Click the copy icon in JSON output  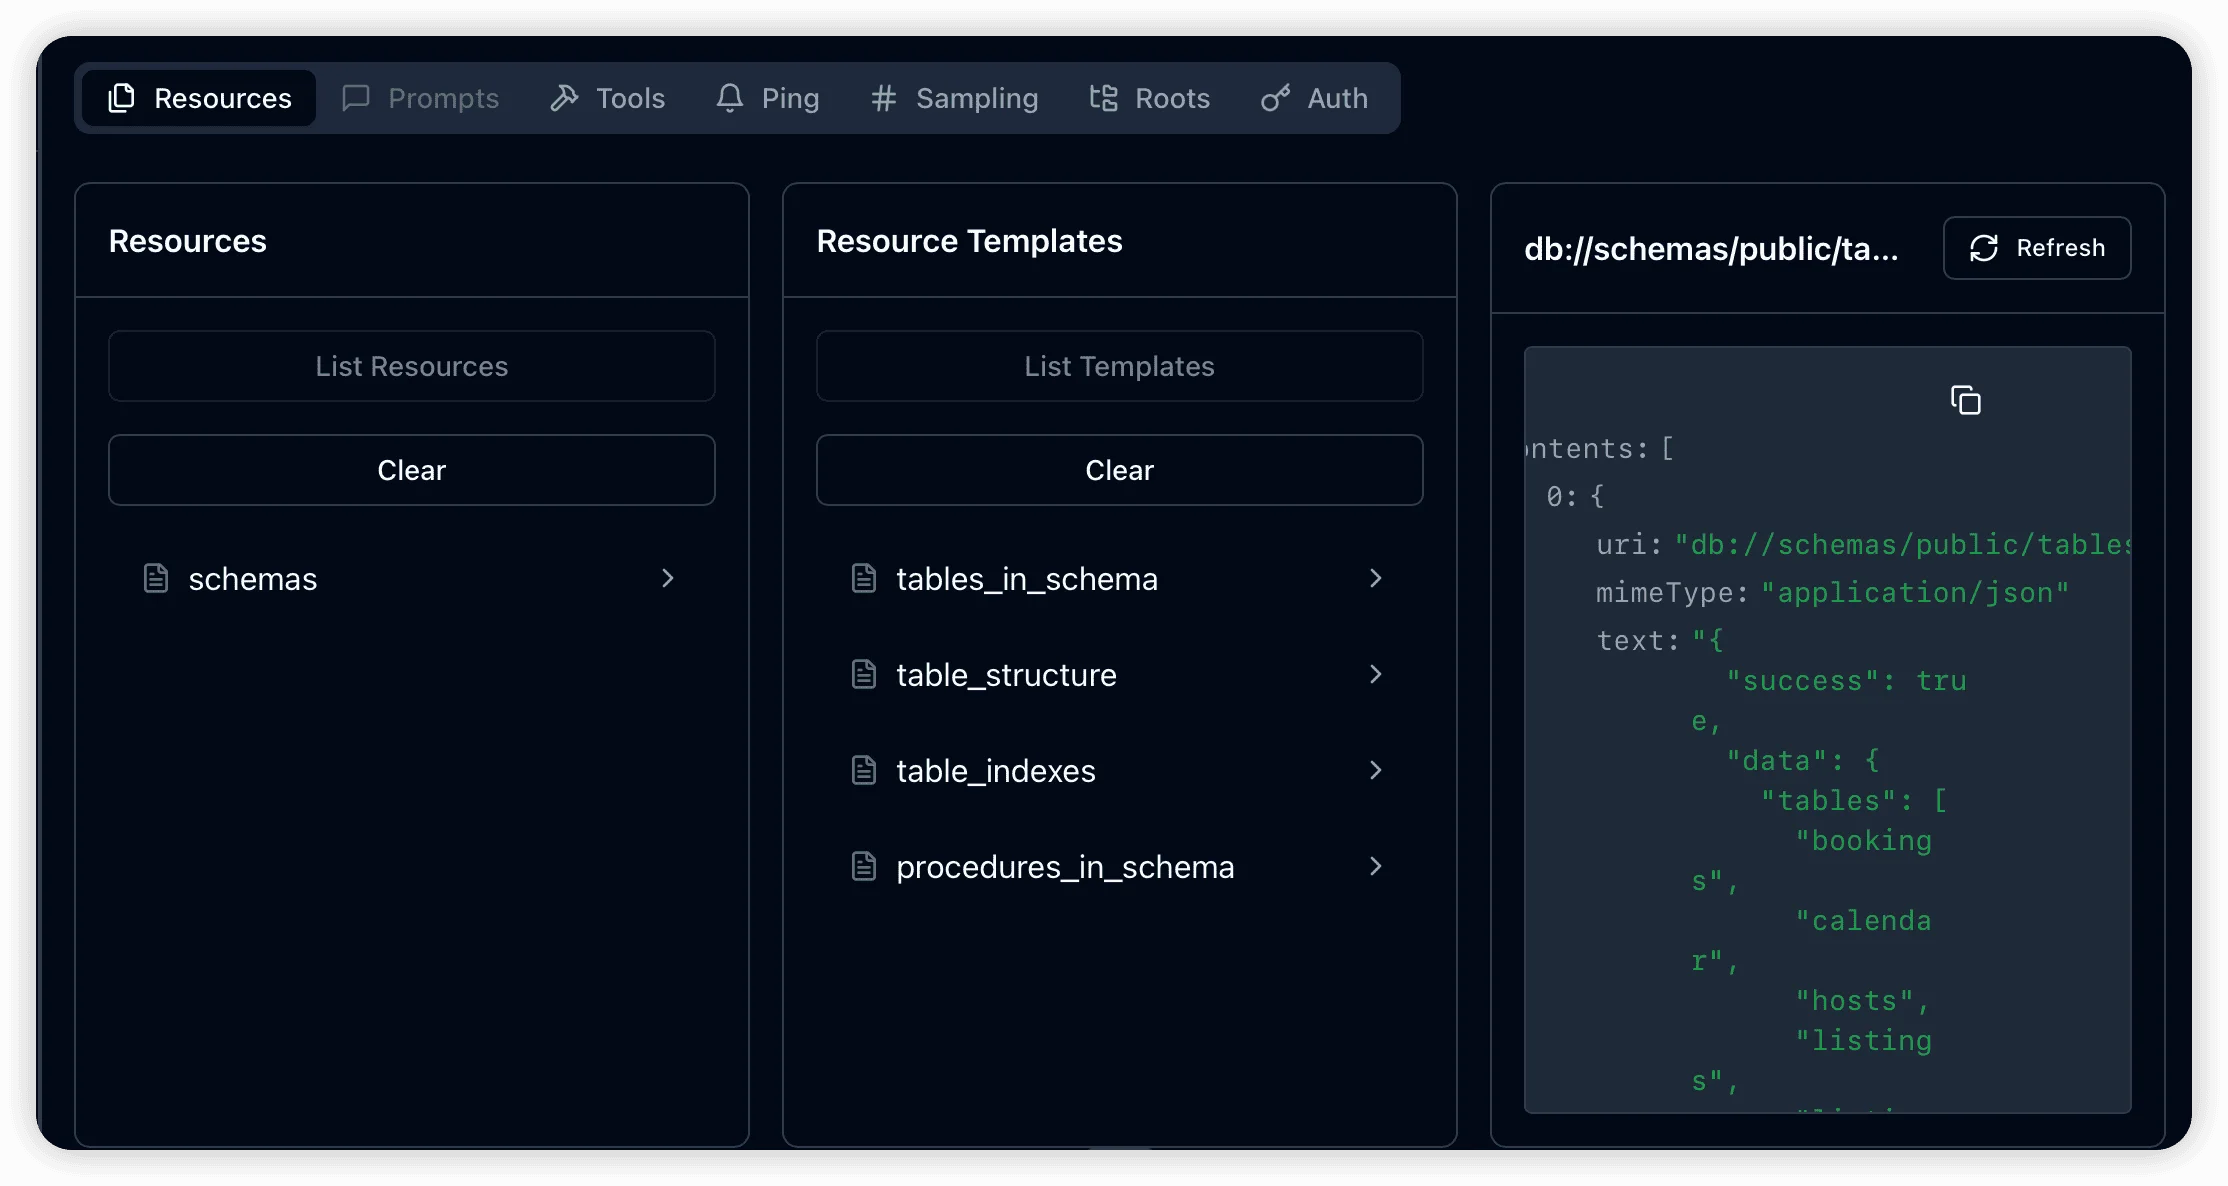(1965, 400)
